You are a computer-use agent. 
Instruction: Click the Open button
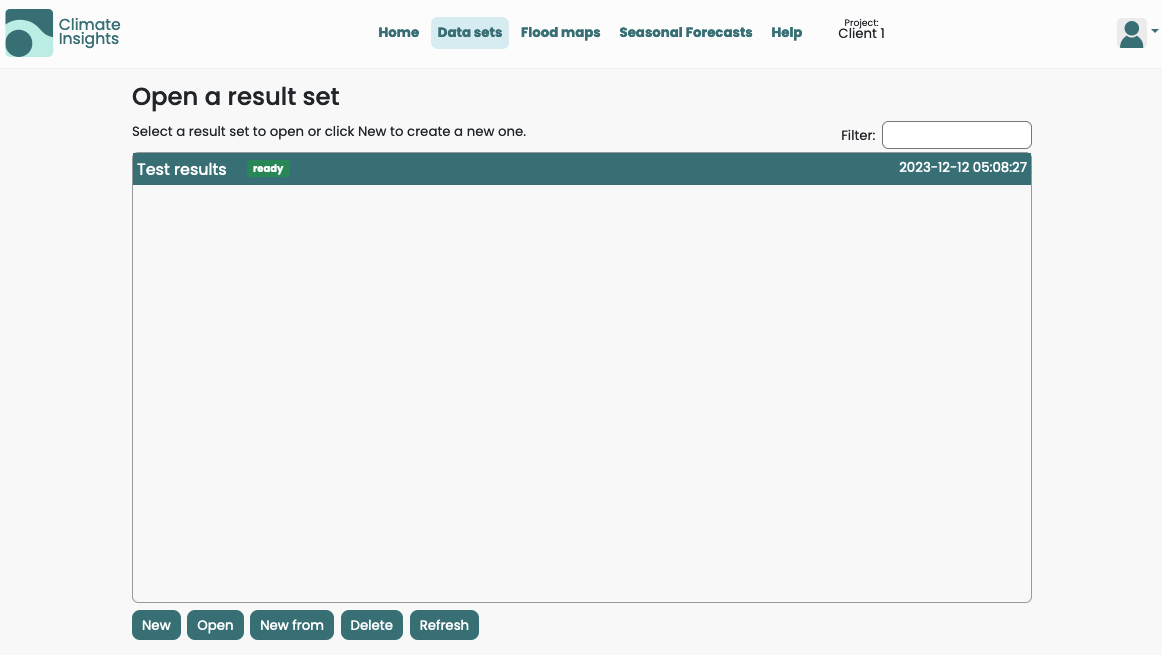coord(215,625)
